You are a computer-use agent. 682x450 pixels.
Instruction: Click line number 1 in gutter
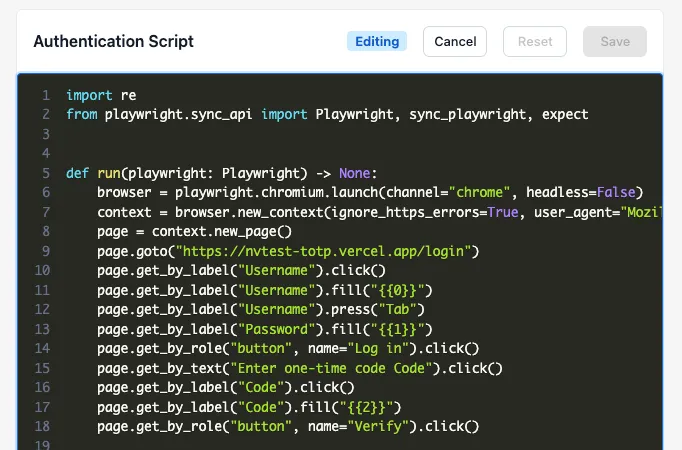click(x=46, y=95)
